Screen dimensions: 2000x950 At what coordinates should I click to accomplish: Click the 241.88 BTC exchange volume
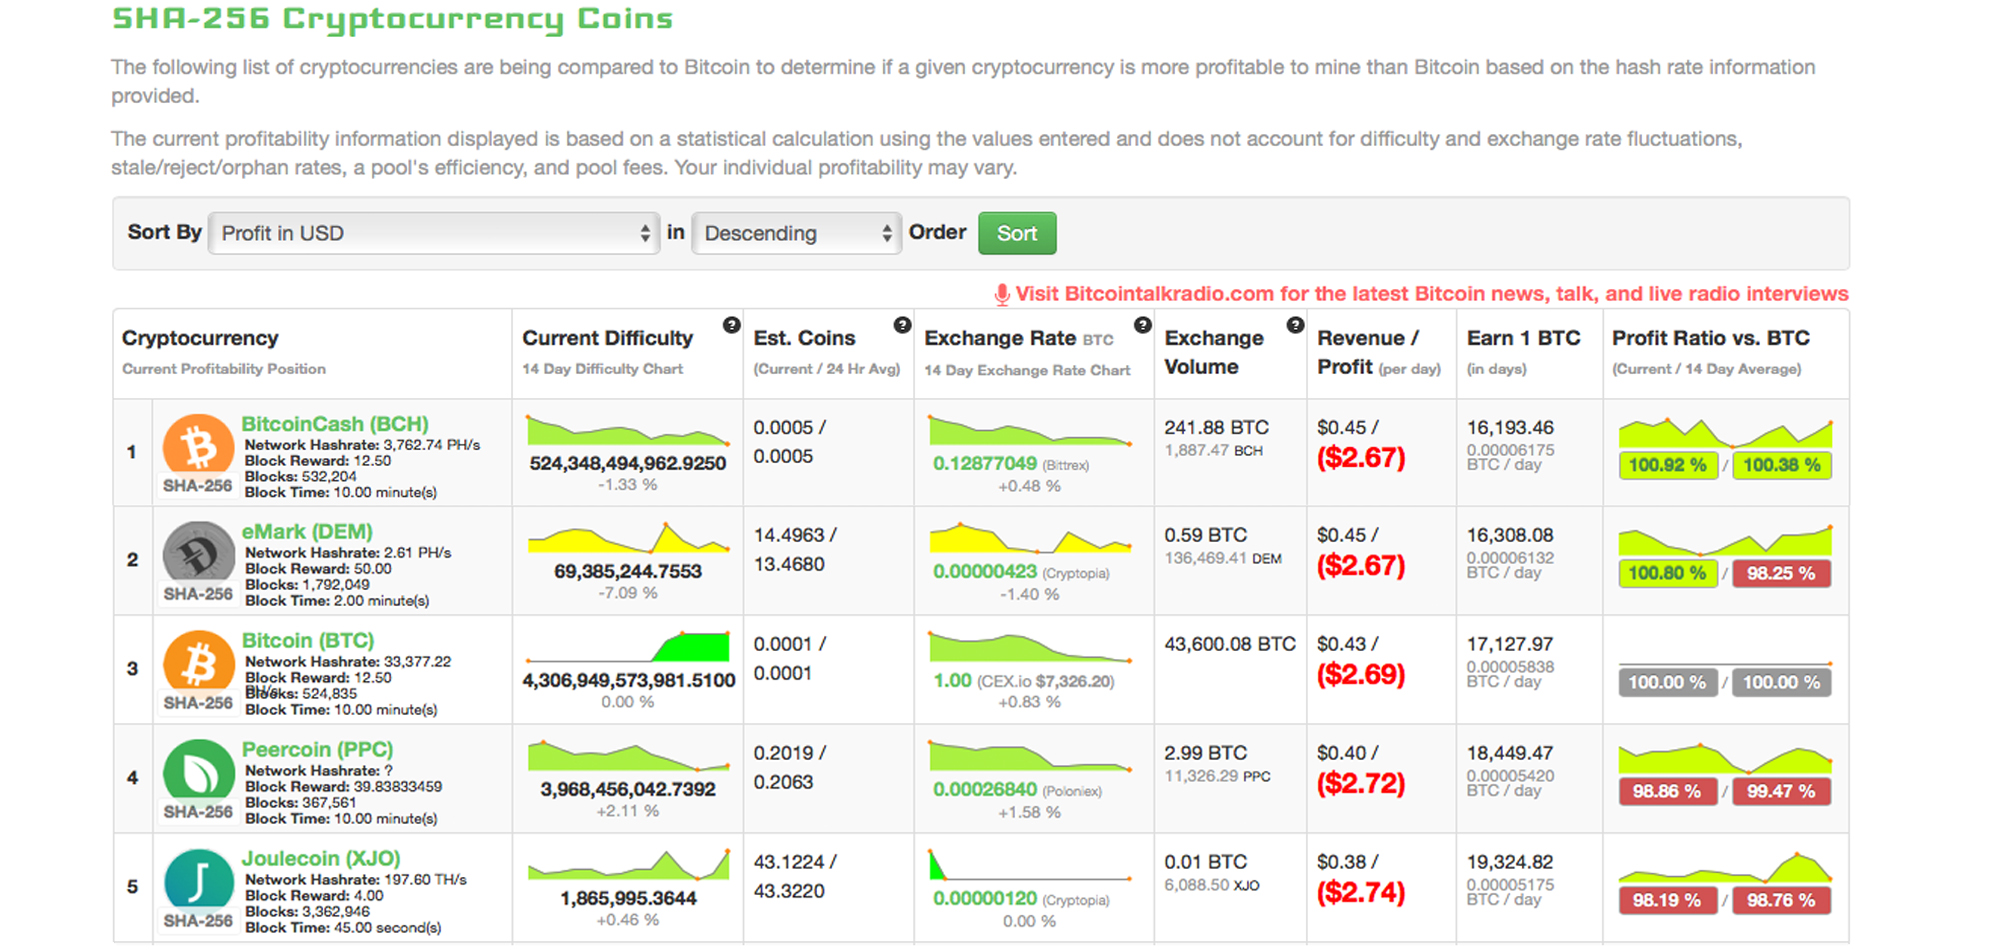click(x=1216, y=428)
